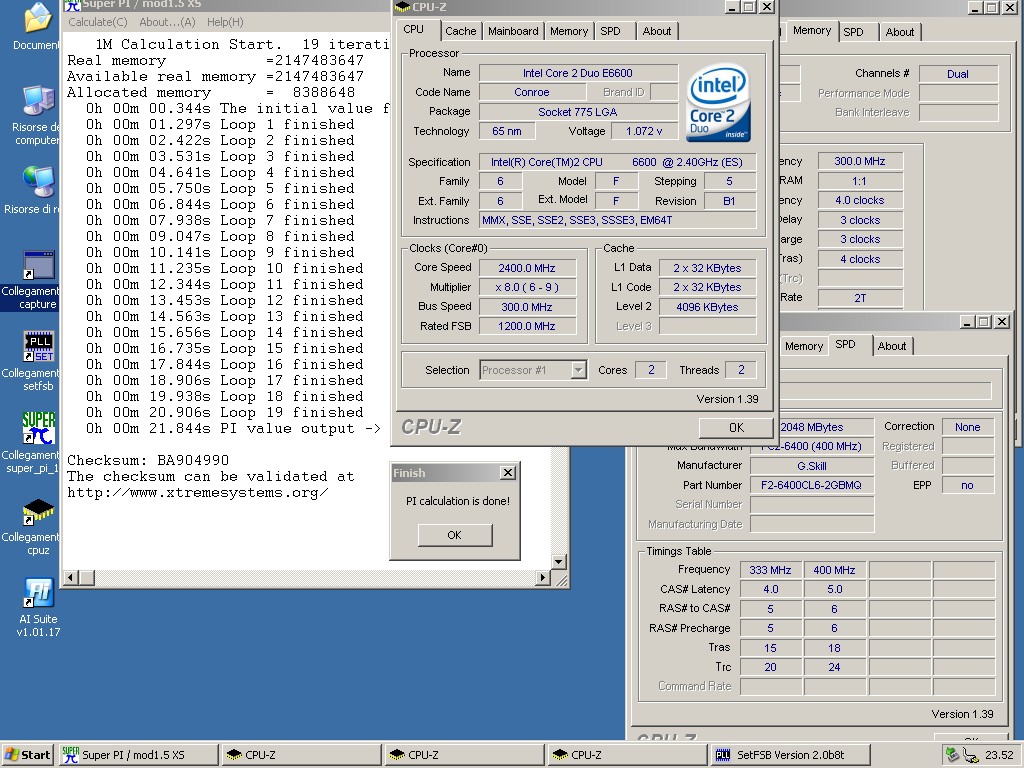Click OK in the Finish dialog
The width and height of the screenshot is (1024, 768).
click(455, 536)
